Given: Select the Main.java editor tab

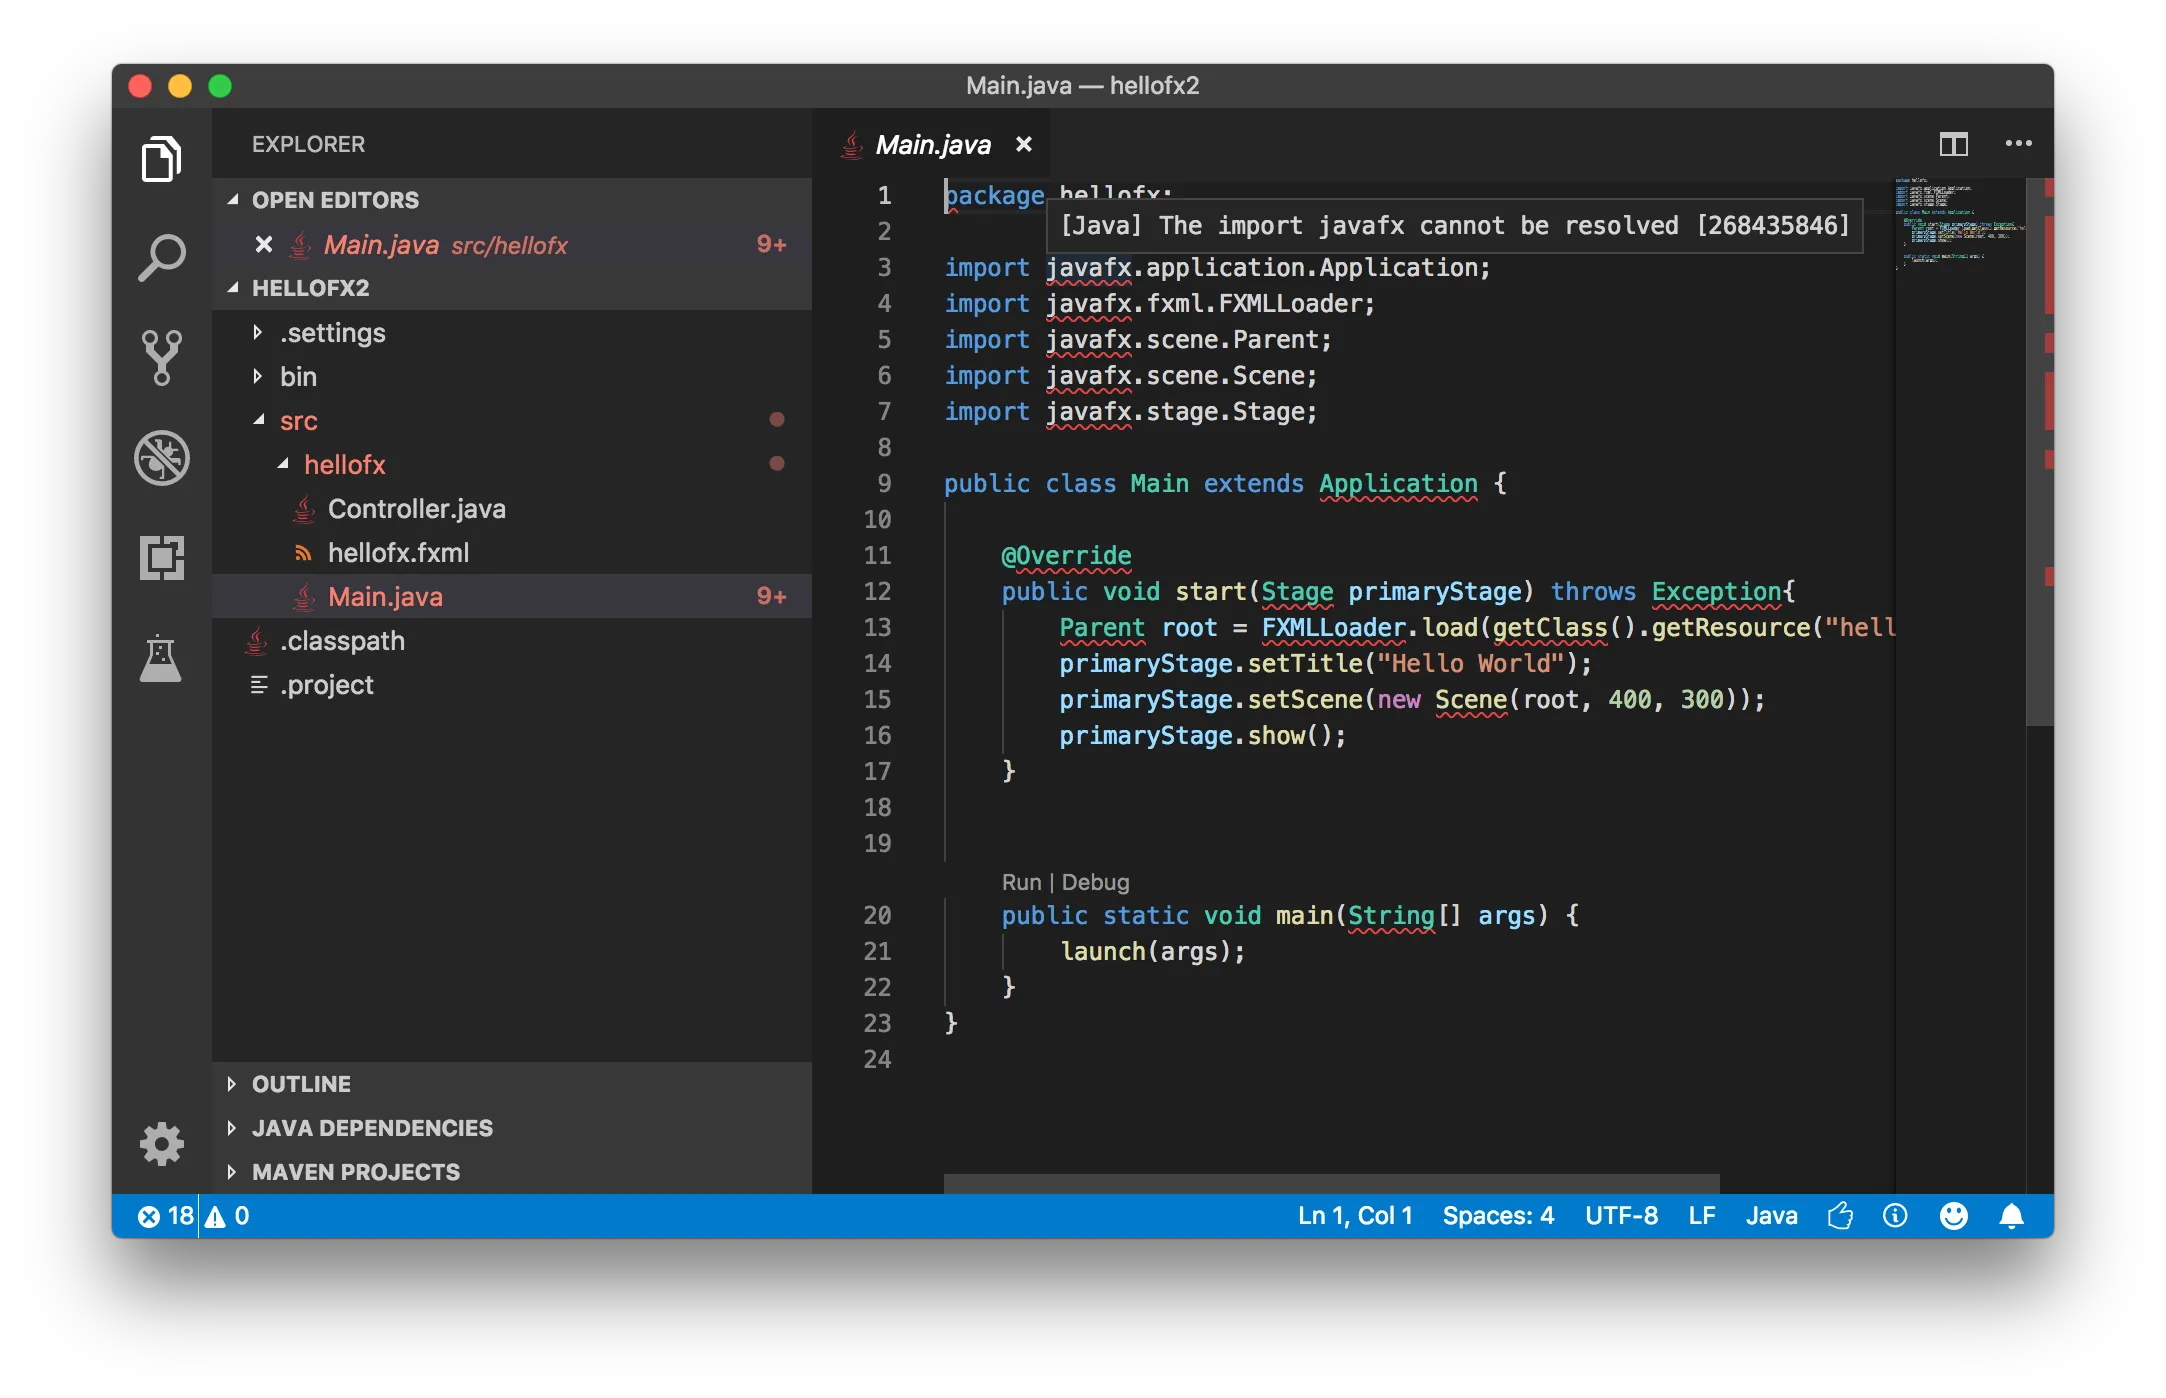Looking at the screenshot, I should (932, 145).
